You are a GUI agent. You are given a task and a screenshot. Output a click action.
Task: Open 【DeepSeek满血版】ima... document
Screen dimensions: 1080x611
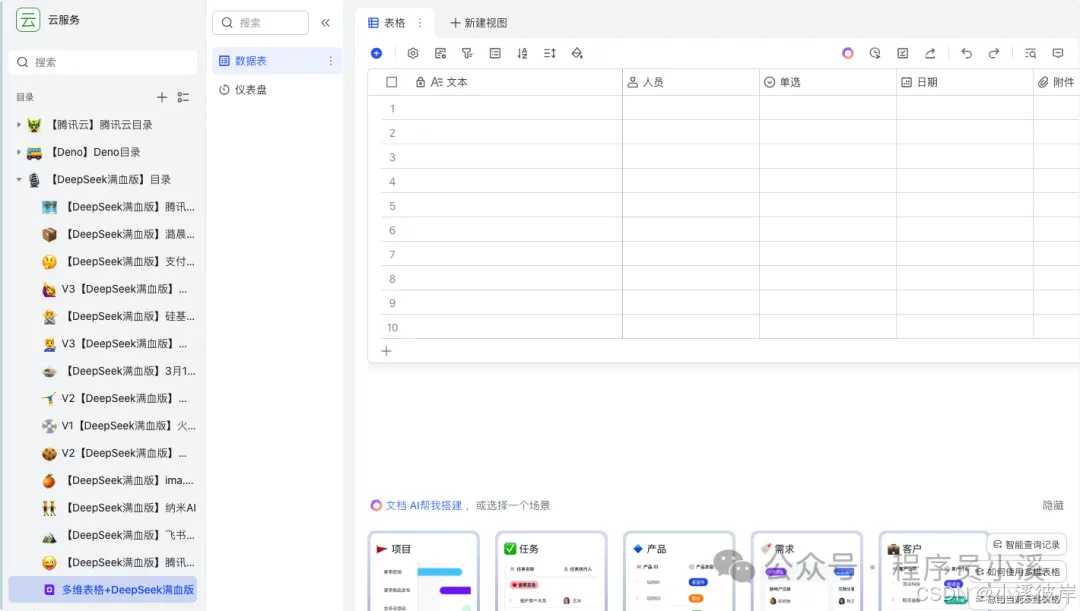pyautogui.click(x=118, y=480)
